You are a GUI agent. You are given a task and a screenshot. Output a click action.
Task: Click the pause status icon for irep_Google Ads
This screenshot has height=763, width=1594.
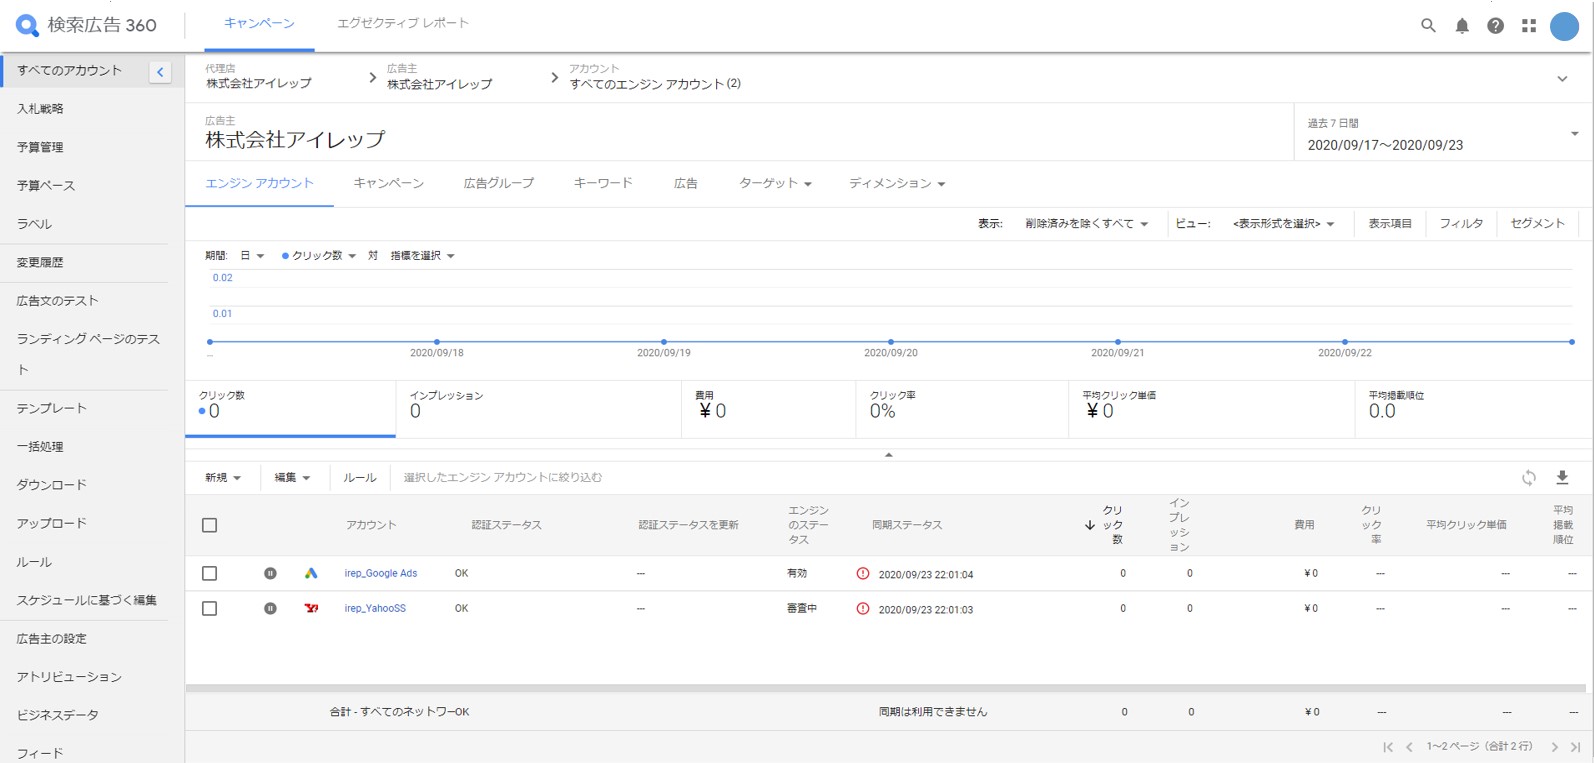tap(270, 574)
